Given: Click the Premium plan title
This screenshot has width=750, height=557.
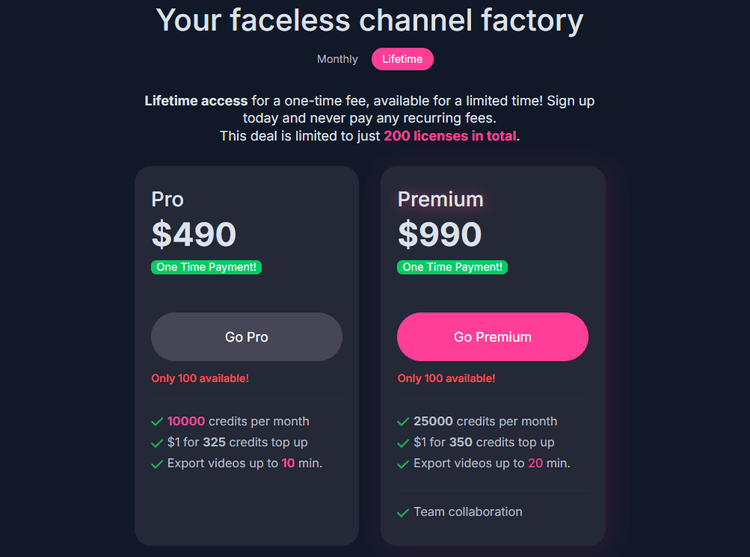Looking at the screenshot, I should click(440, 199).
